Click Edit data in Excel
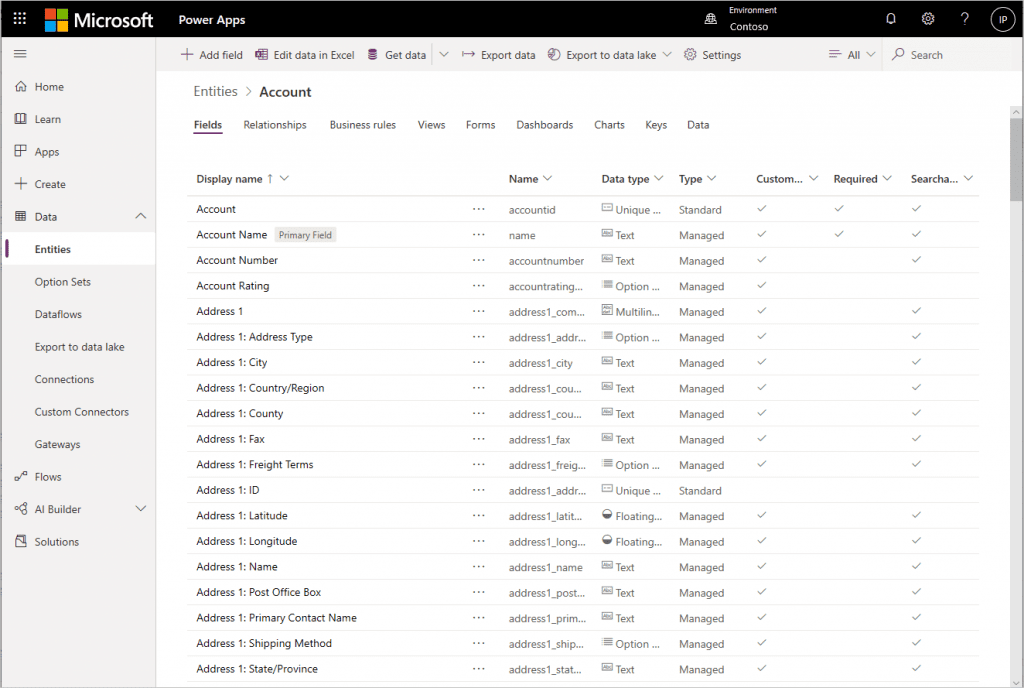This screenshot has height=688, width=1024. [x=305, y=55]
